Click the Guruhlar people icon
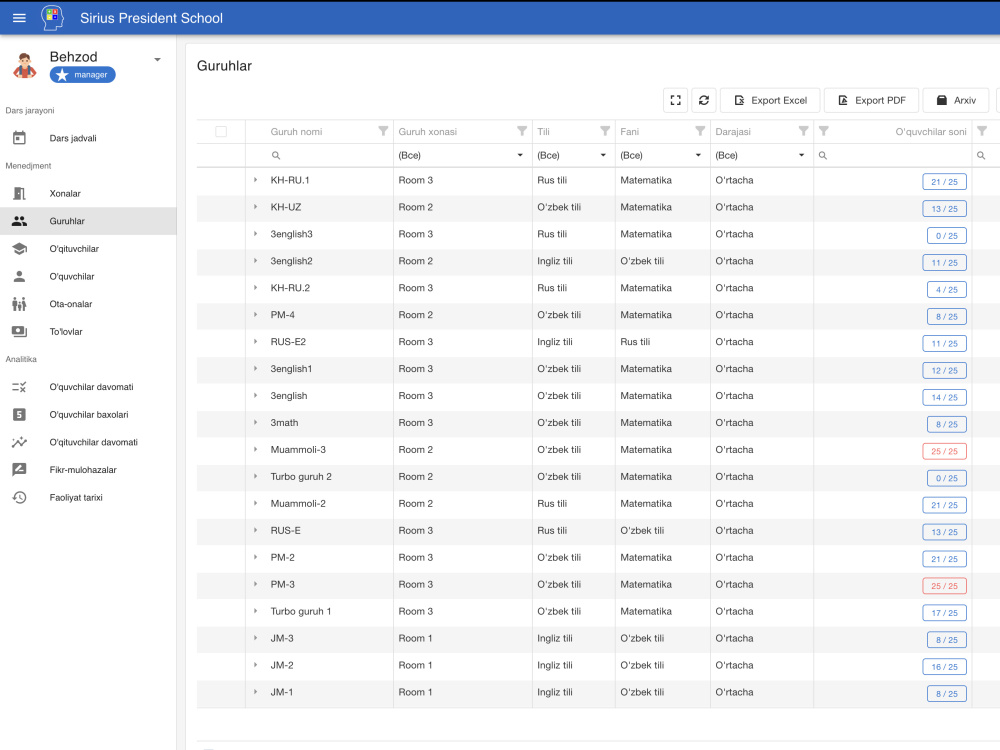 [x=20, y=221]
